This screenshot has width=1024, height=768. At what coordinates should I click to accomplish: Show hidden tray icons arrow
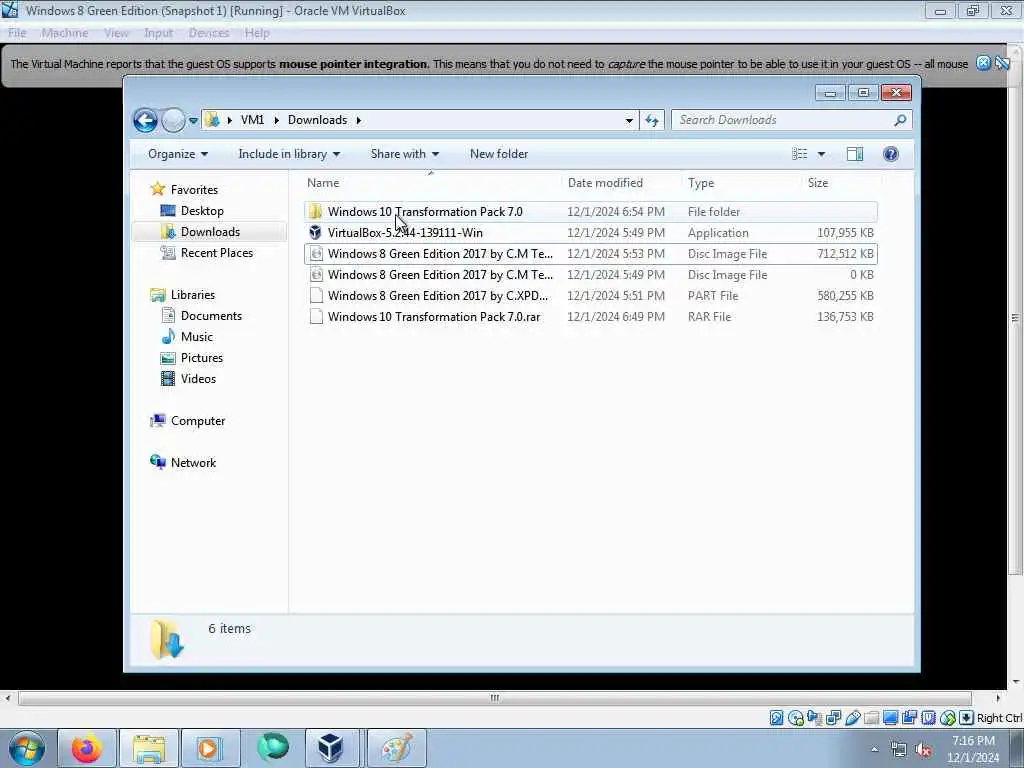[874, 750]
